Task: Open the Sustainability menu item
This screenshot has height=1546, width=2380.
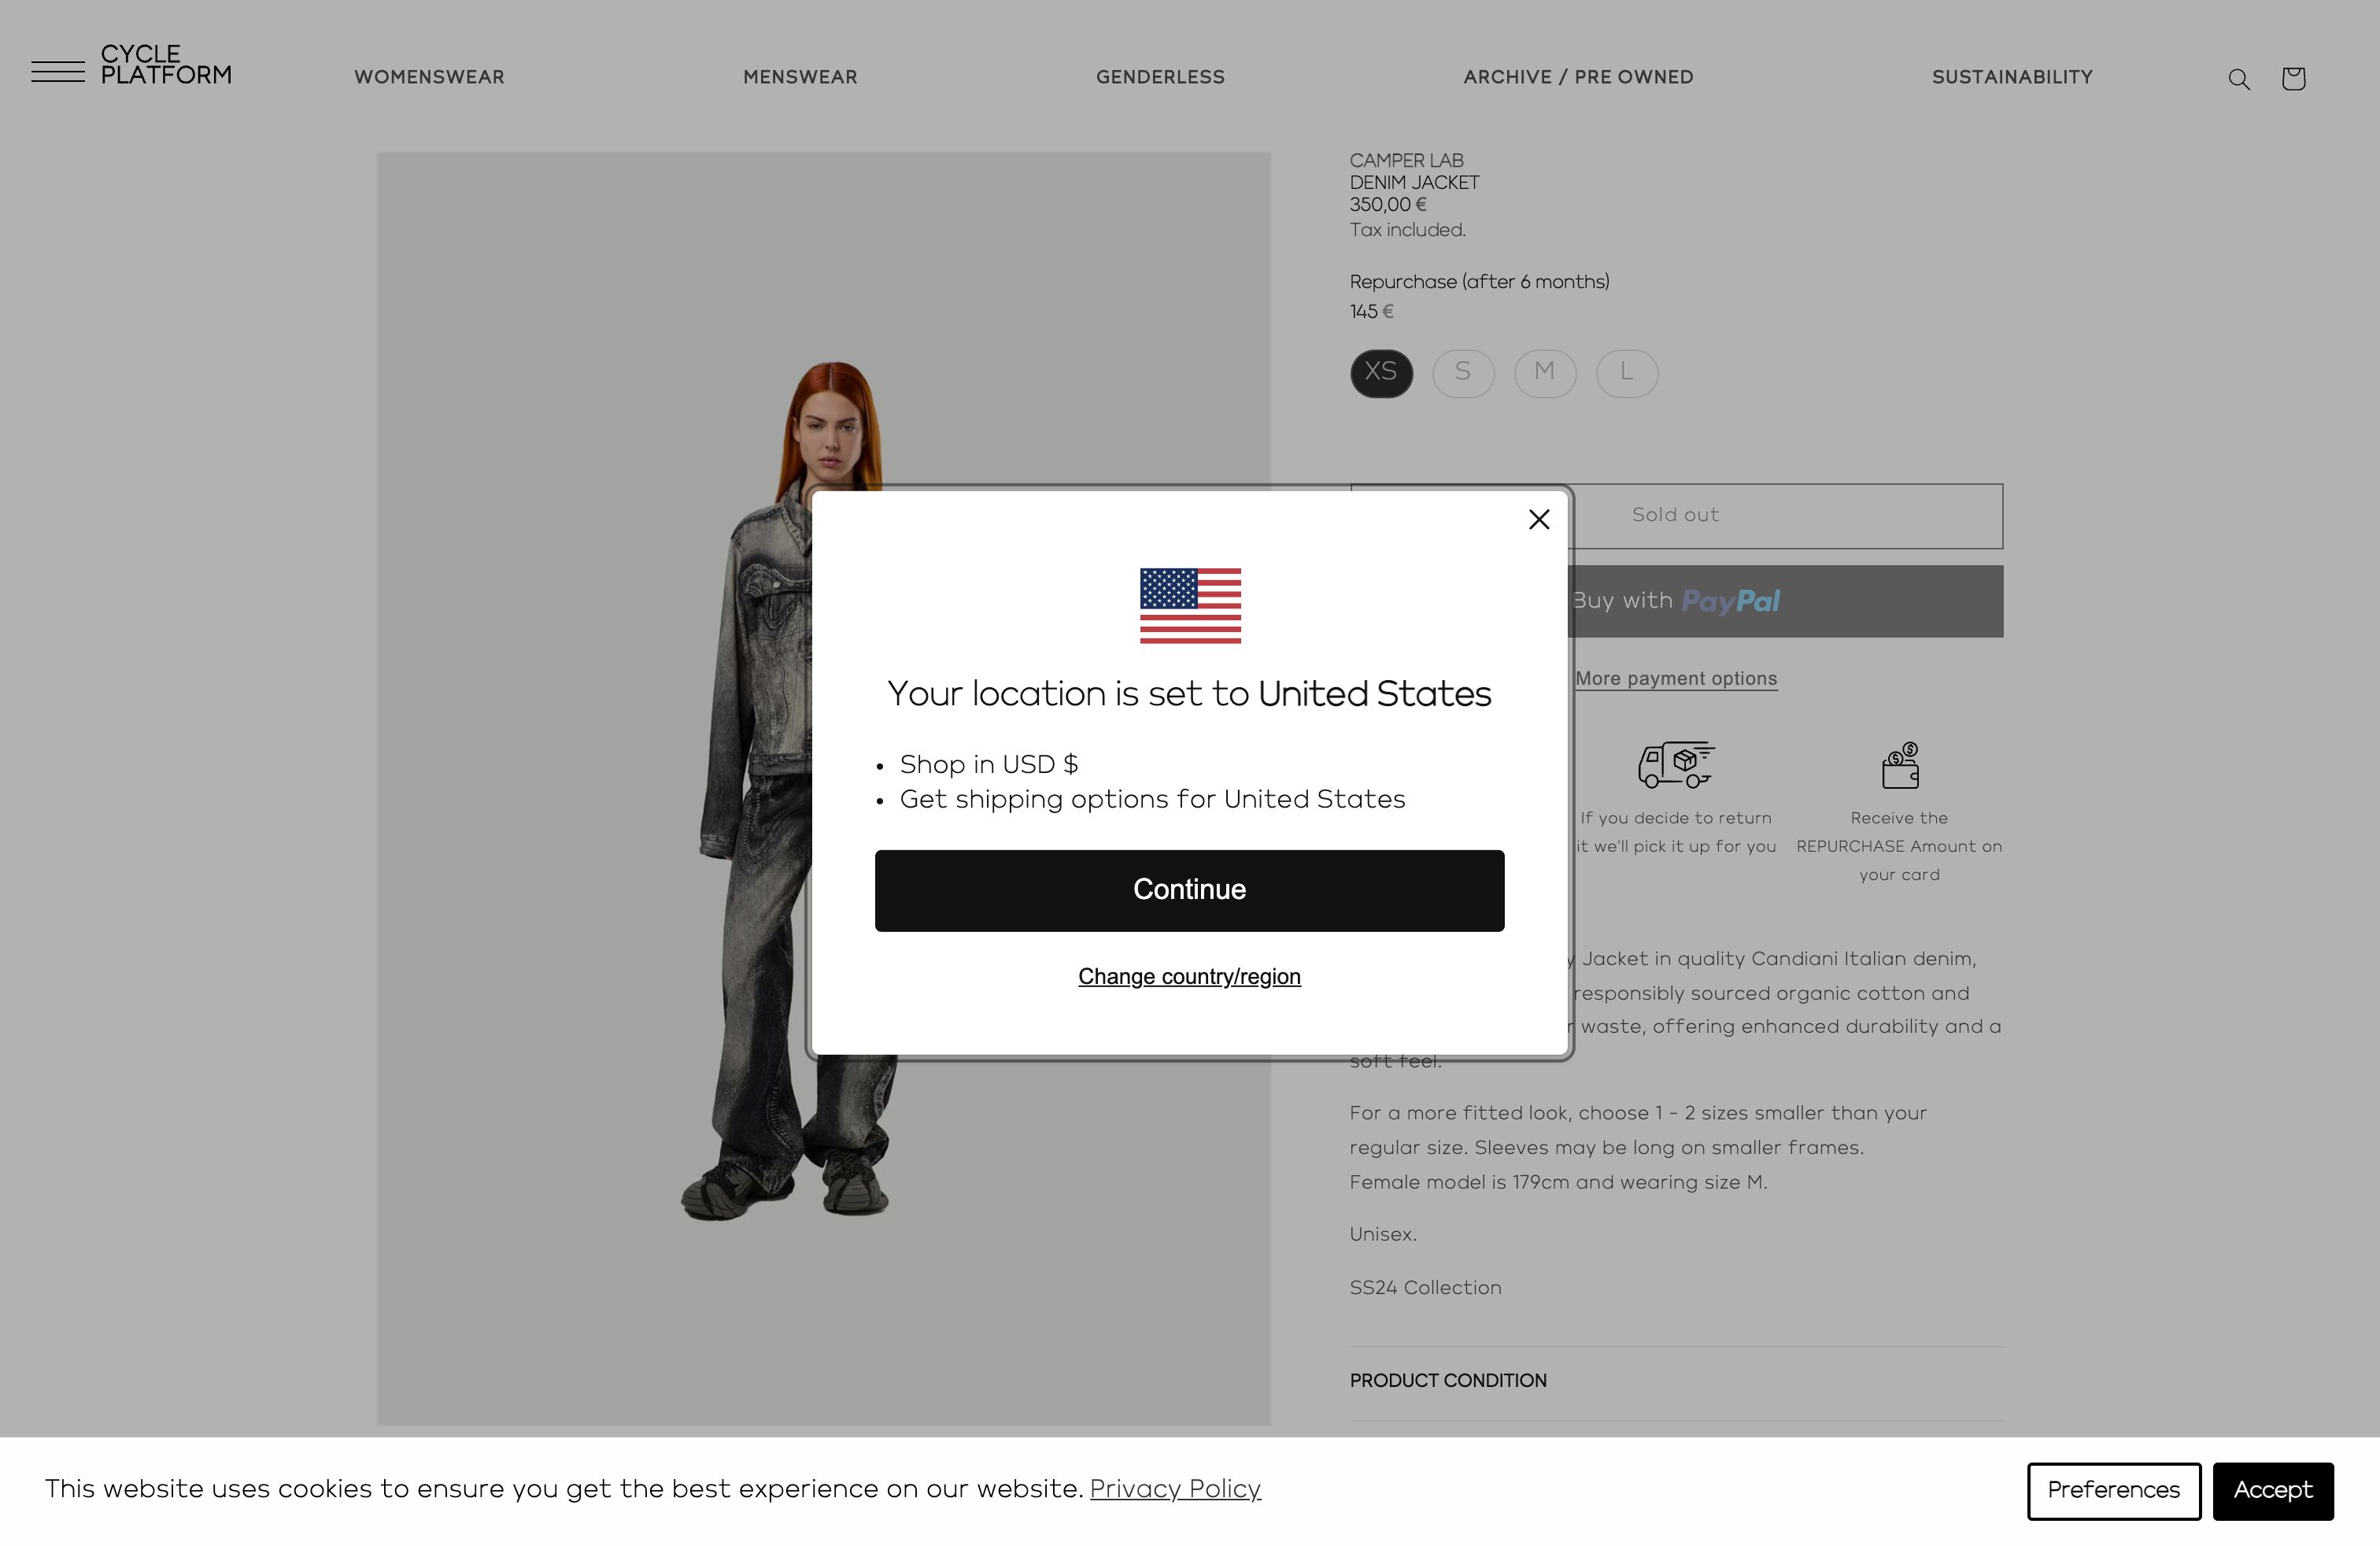Action: pyautogui.click(x=2012, y=77)
